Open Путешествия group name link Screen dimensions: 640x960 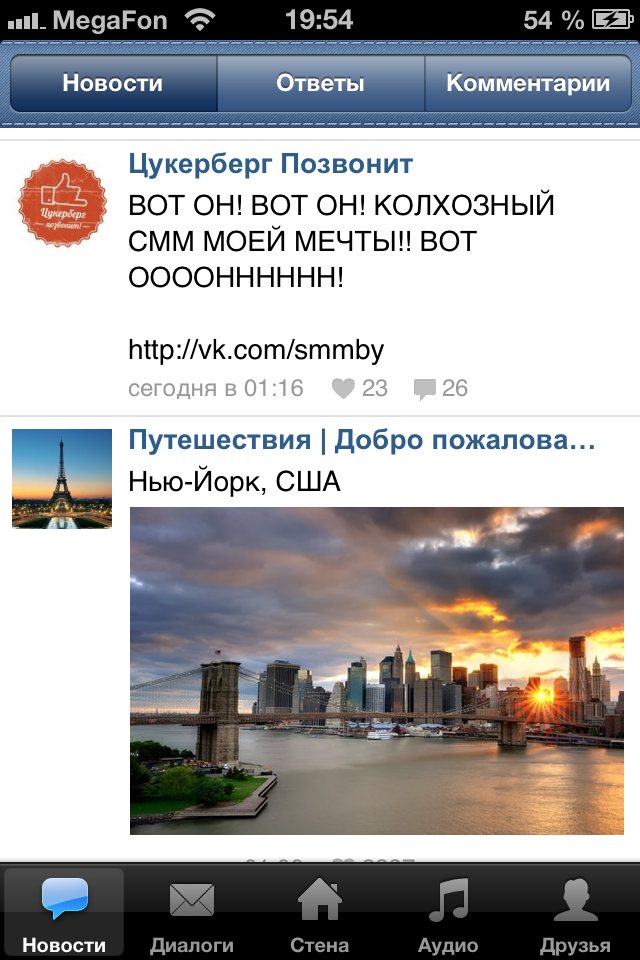pos(361,440)
